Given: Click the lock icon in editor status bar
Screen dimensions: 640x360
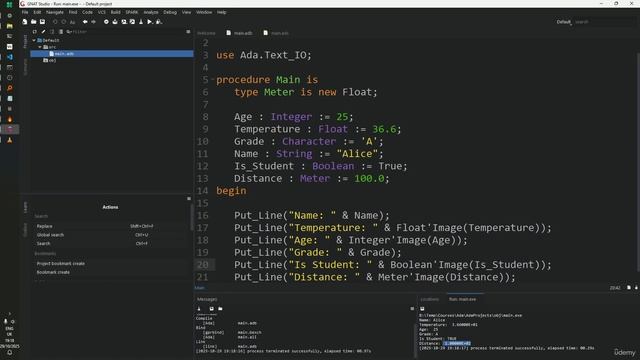Looking at the screenshot, I should pos(636,288).
